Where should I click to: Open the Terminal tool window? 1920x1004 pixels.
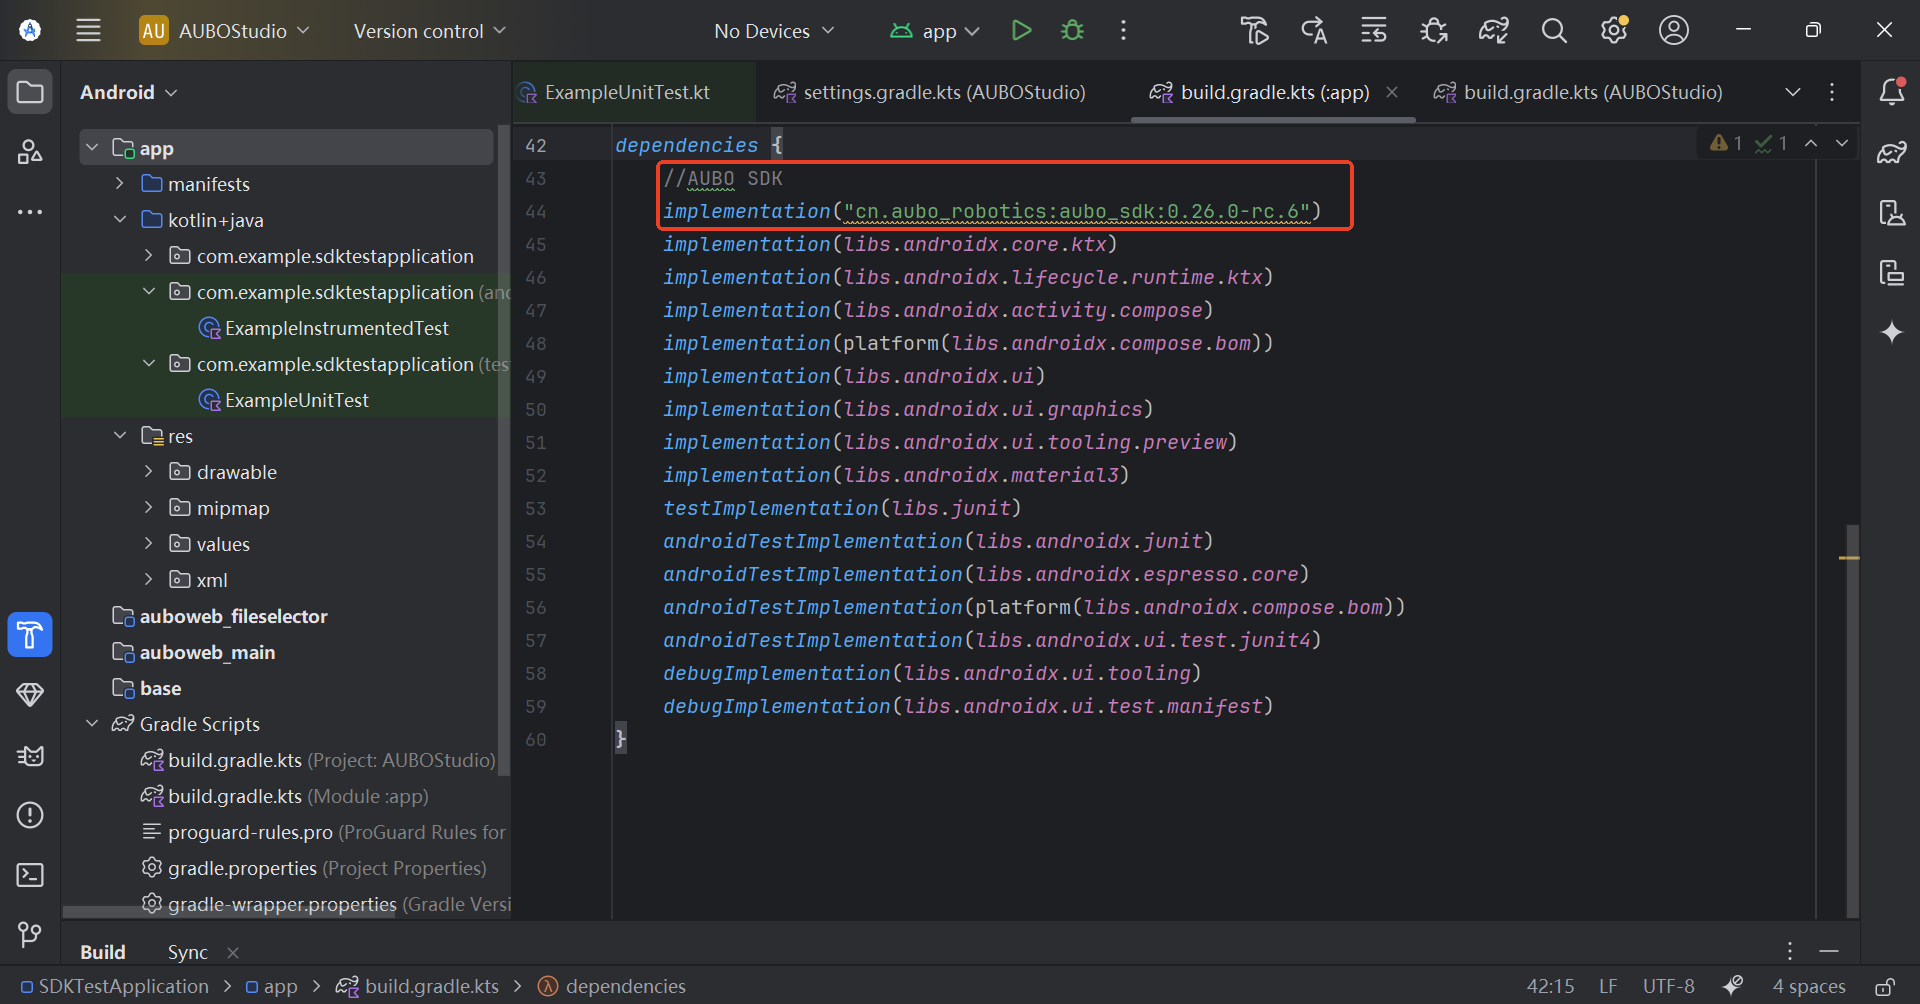point(30,875)
